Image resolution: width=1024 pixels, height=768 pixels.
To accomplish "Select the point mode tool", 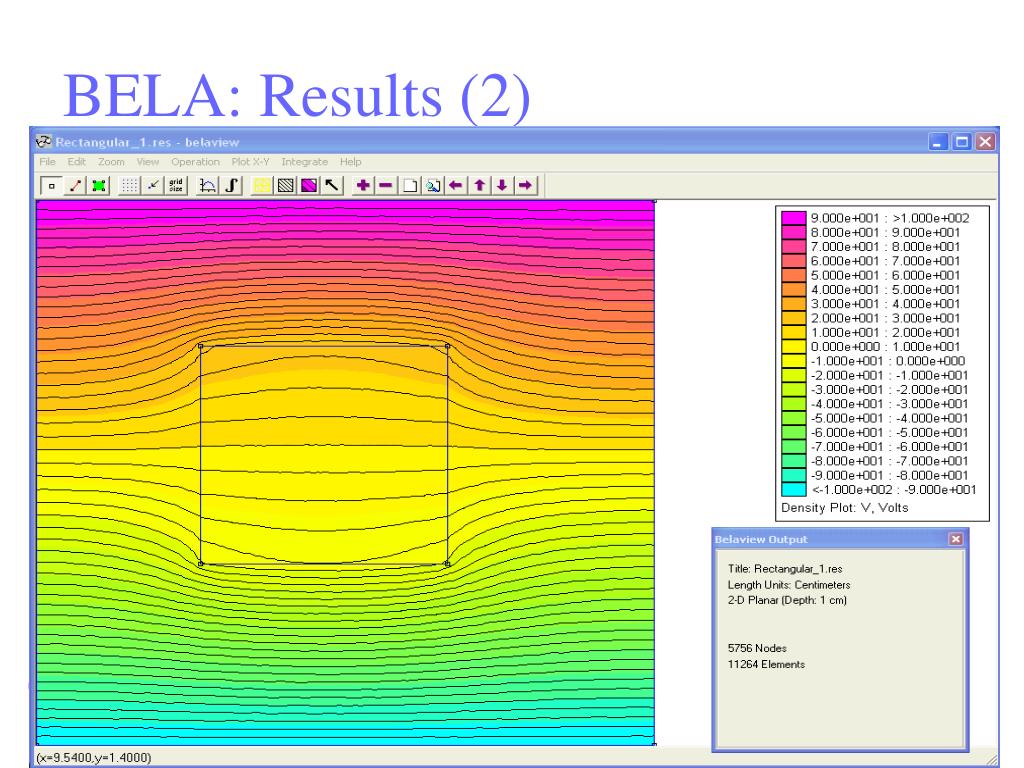I will click(51, 186).
